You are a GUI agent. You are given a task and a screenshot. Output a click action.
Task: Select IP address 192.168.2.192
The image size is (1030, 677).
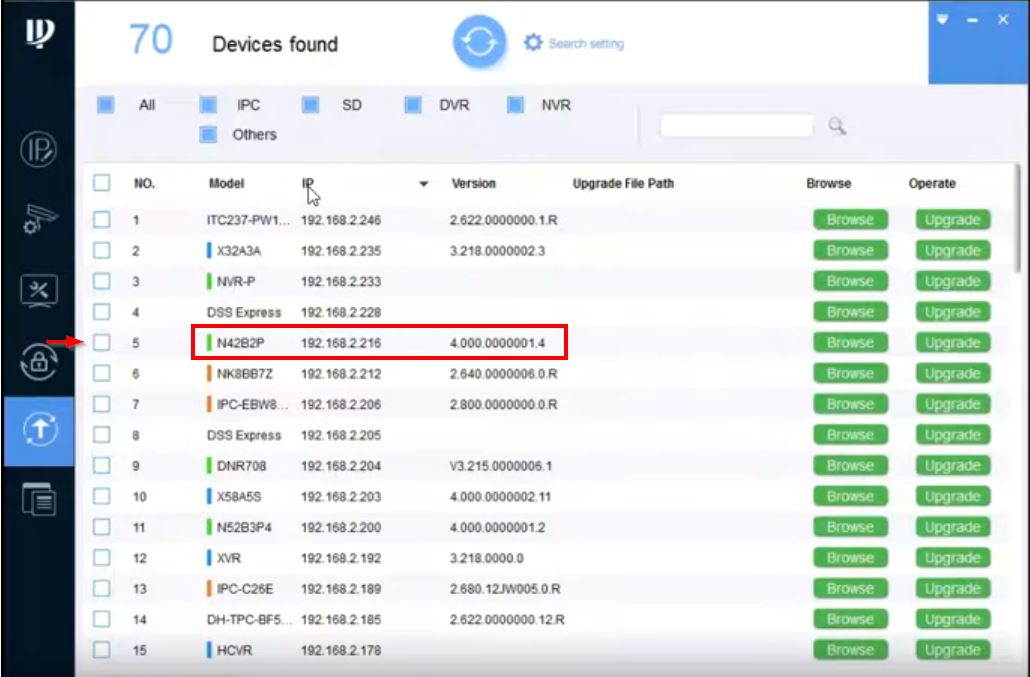click(x=341, y=558)
